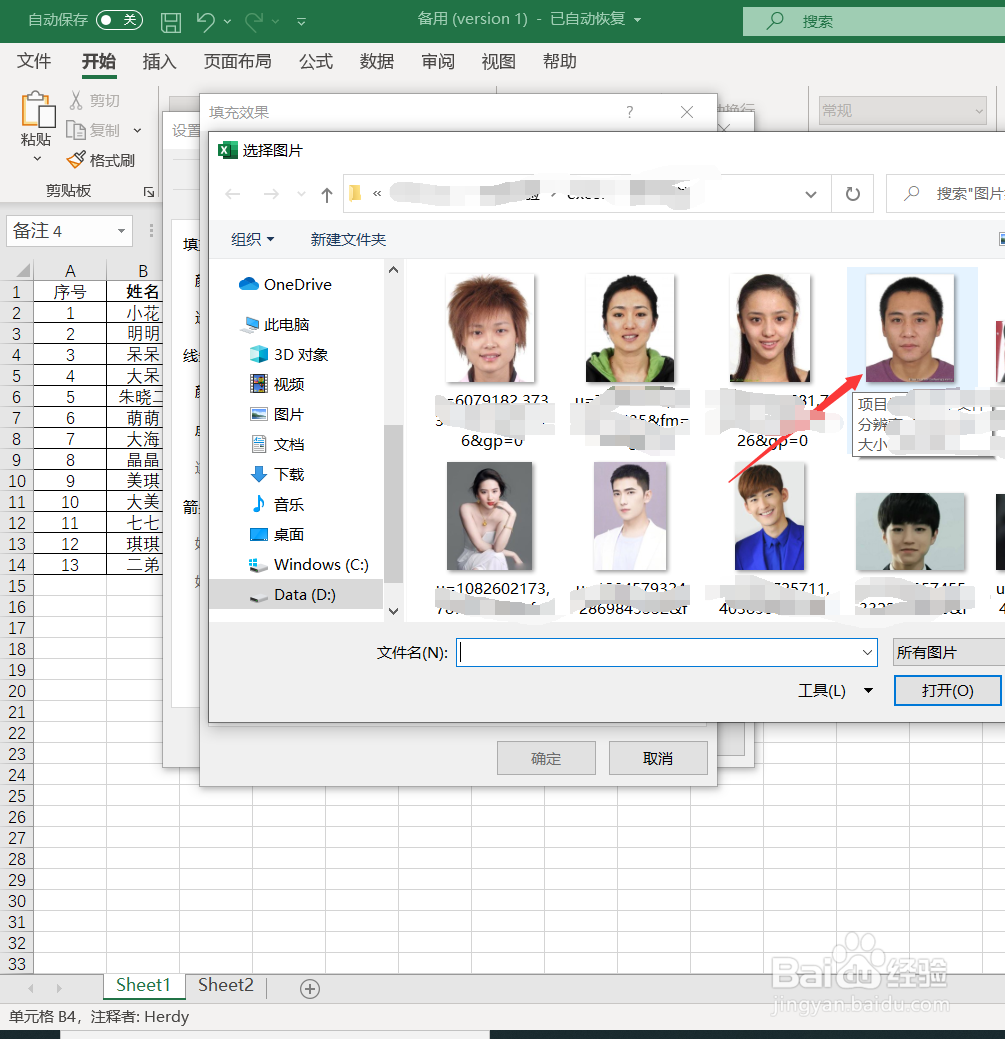Toggle the AutoSave switch
1005x1039 pixels.
click(120, 20)
